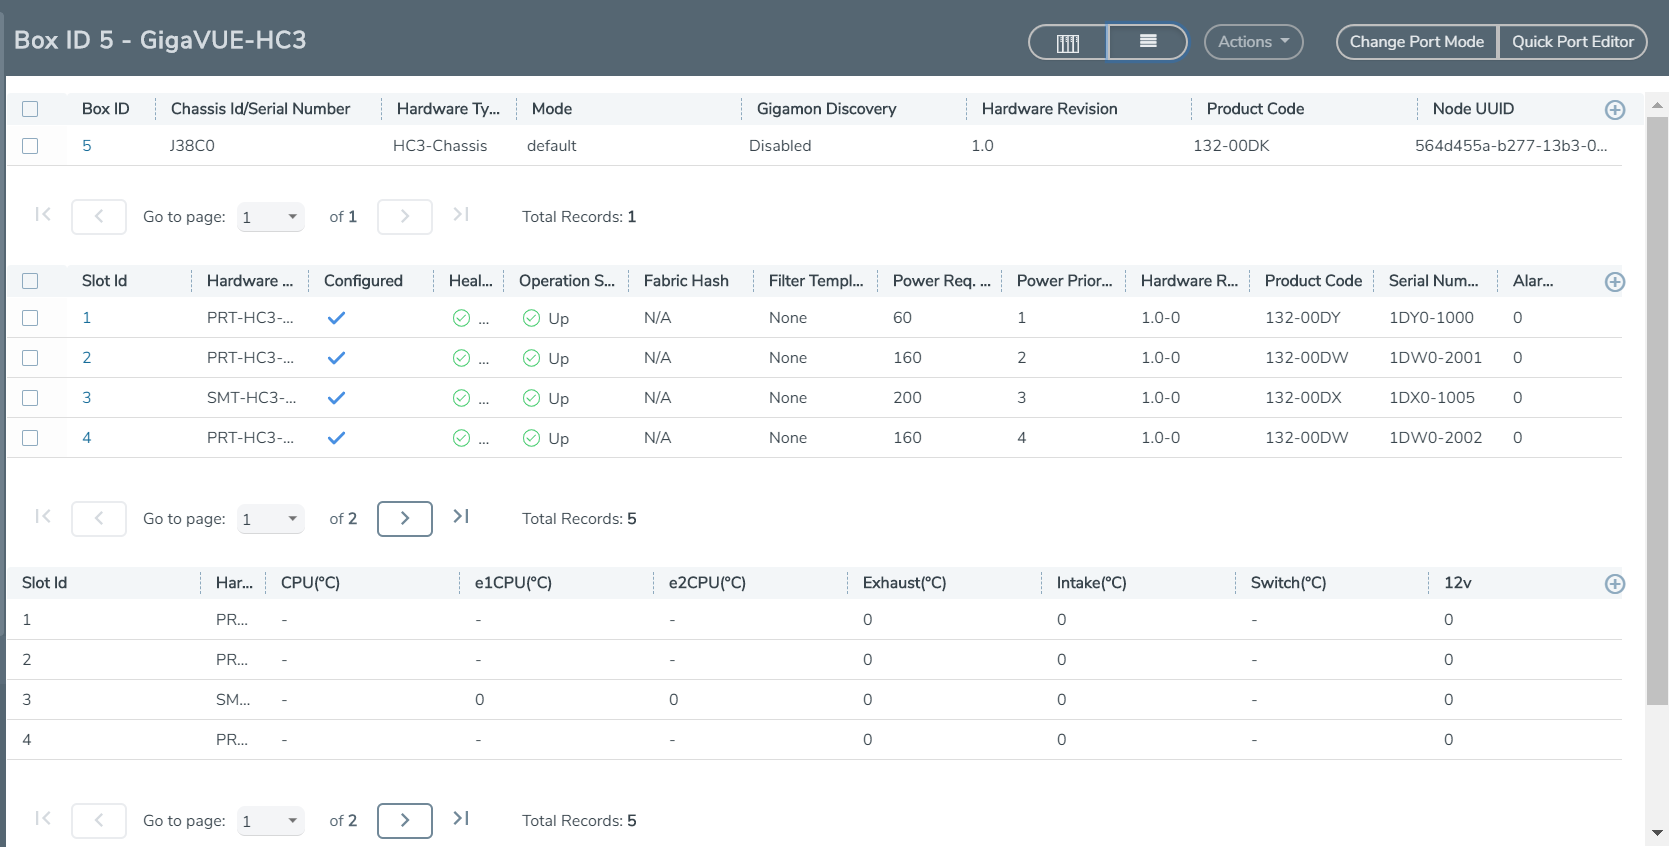Sort by Power Req. column header
Screen dimensions: 1669x847
click(940, 281)
